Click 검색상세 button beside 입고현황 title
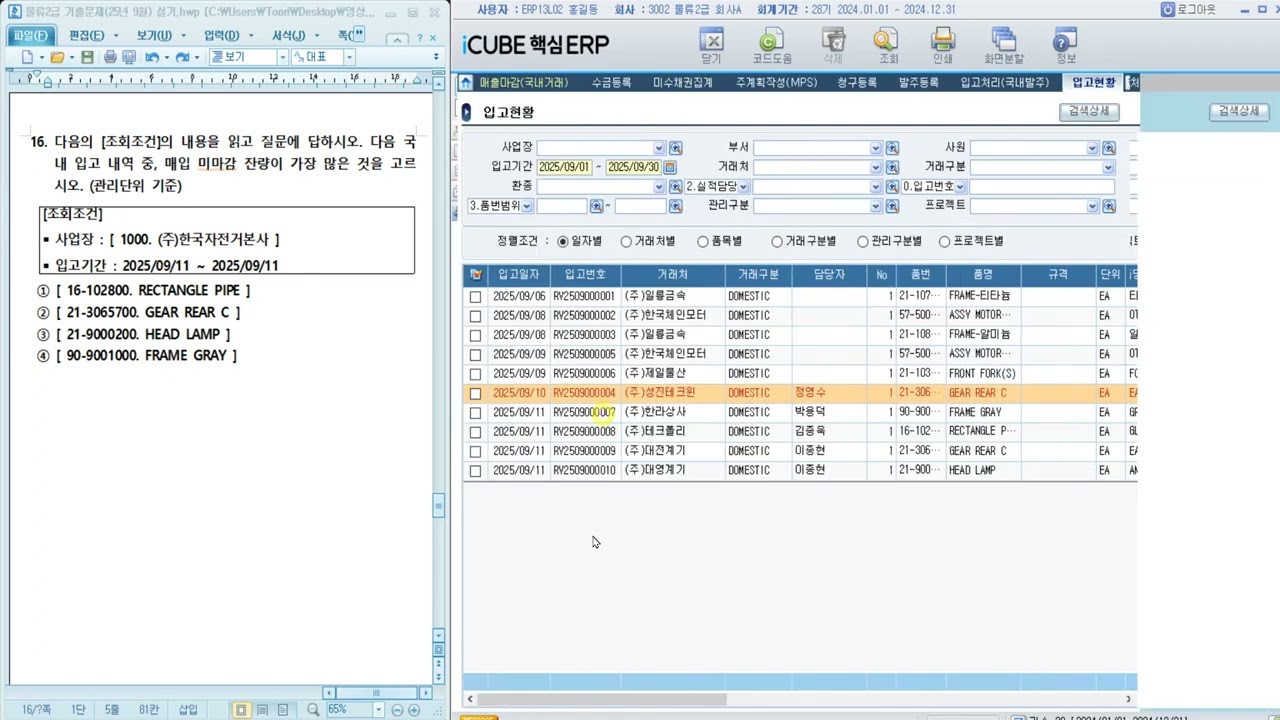 [1088, 111]
